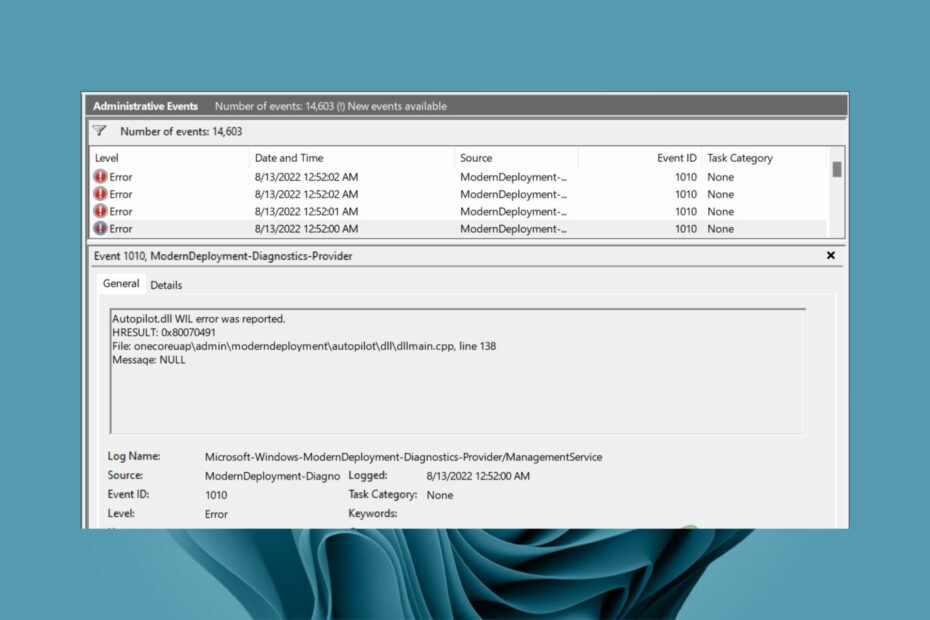The width and height of the screenshot is (930, 620).
Task: Click the dllmain.cpp file path line
Action: point(304,346)
